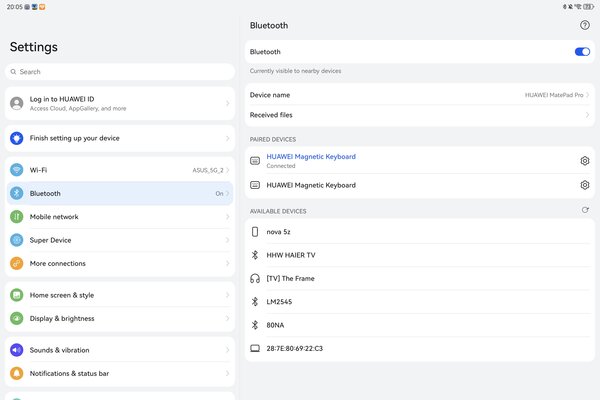The width and height of the screenshot is (600, 400).
Task: Click Bluetooth icon beside HHW HAIER TV
Action: (255, 255)
